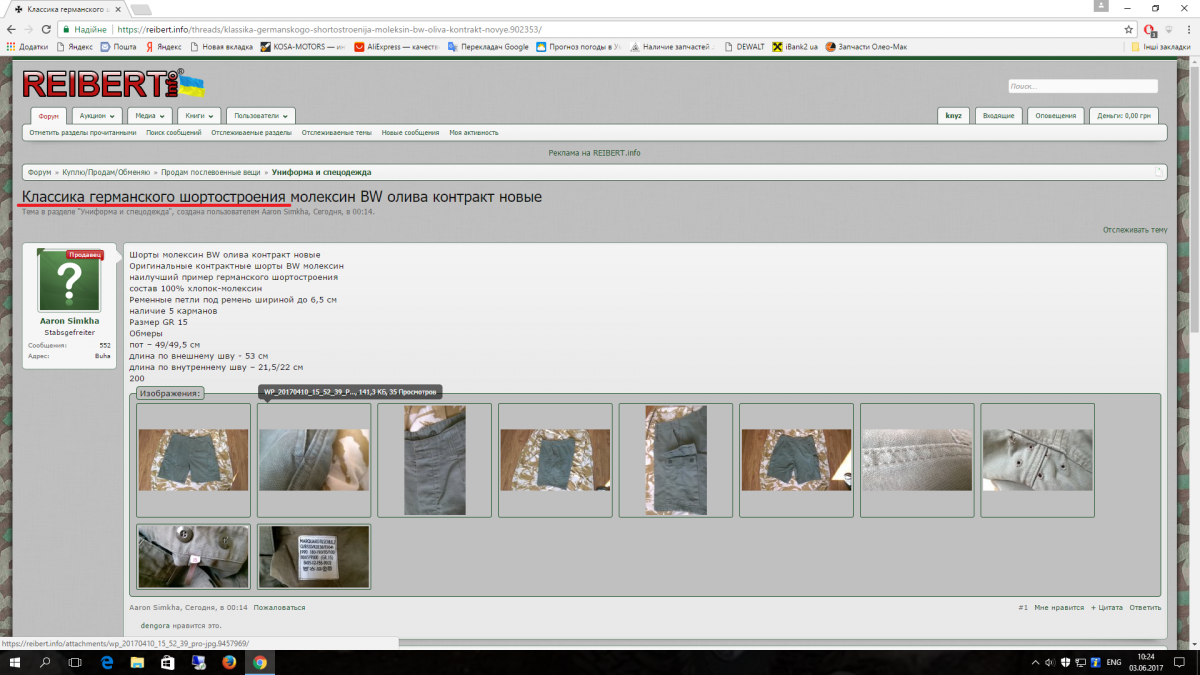The image size is (1200, 675).
Task: Open the Книги navigation dropdown
Action: coord(198,116)
